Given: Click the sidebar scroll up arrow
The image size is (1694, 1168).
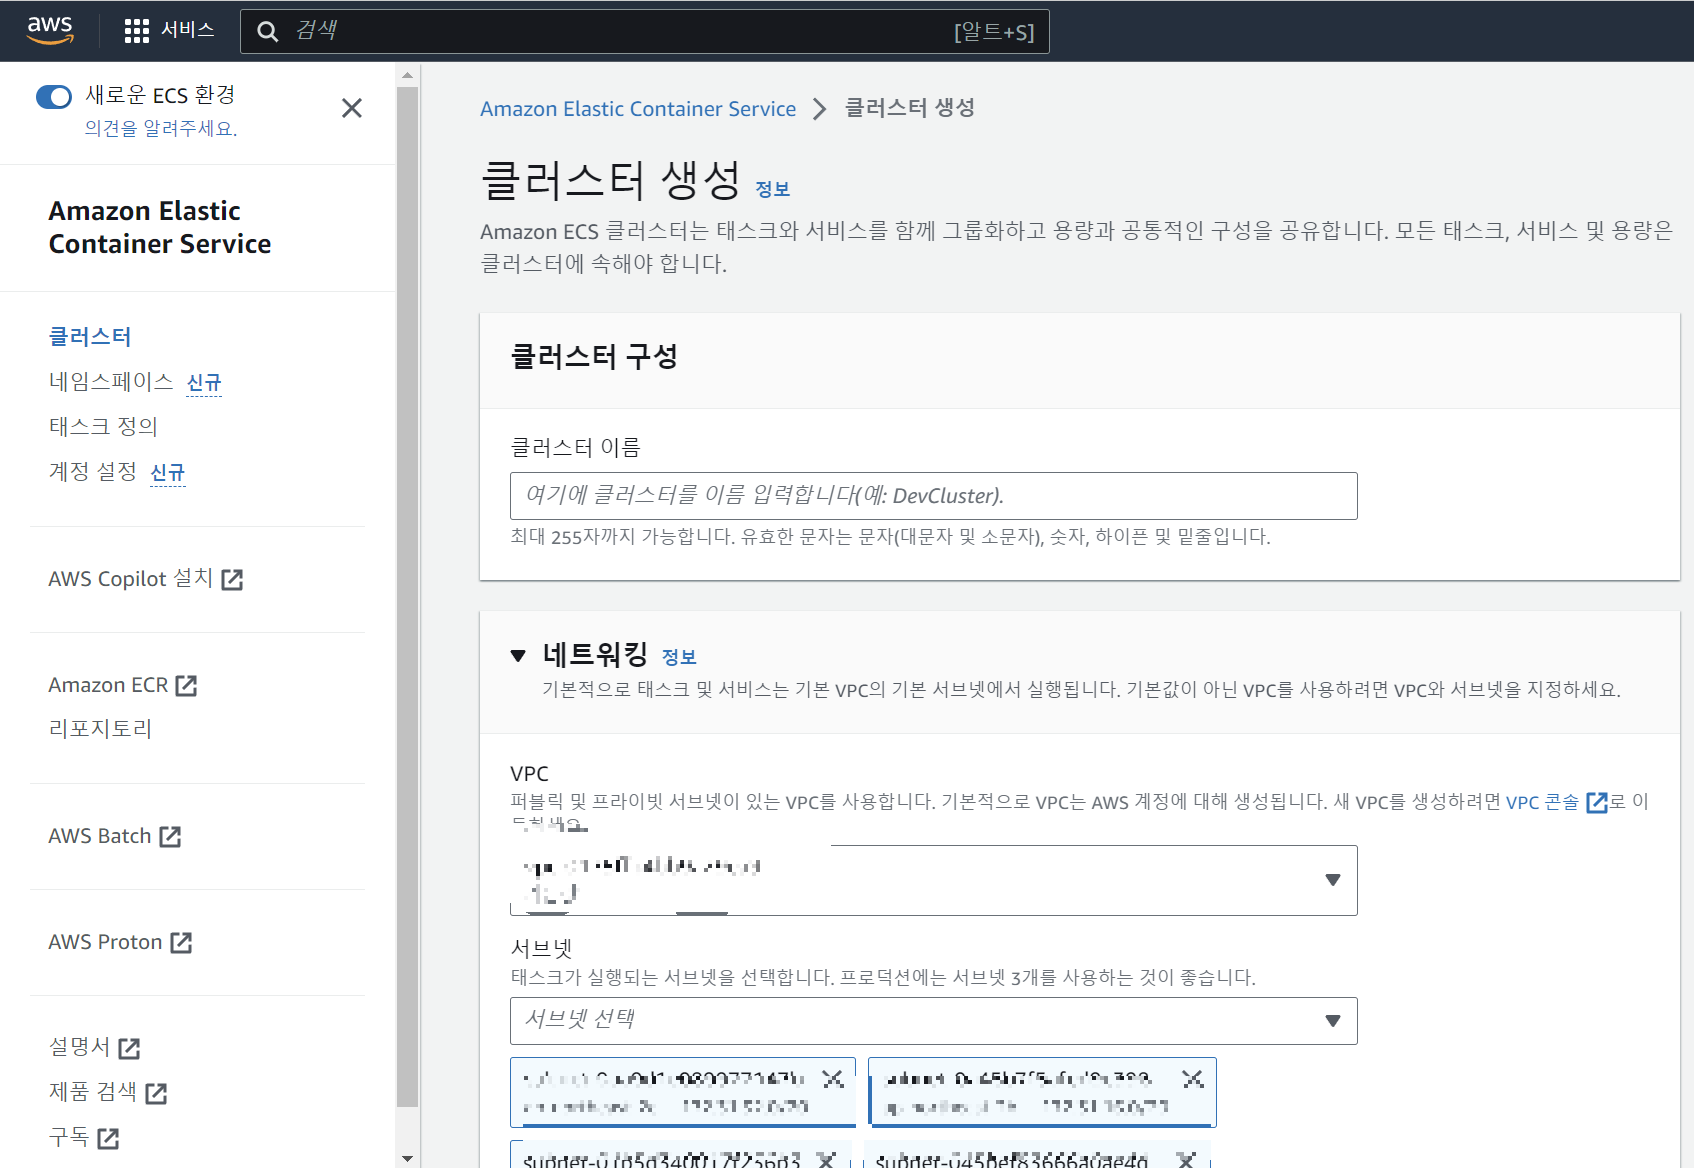Looking at the screenshot, I should [407, 75].
